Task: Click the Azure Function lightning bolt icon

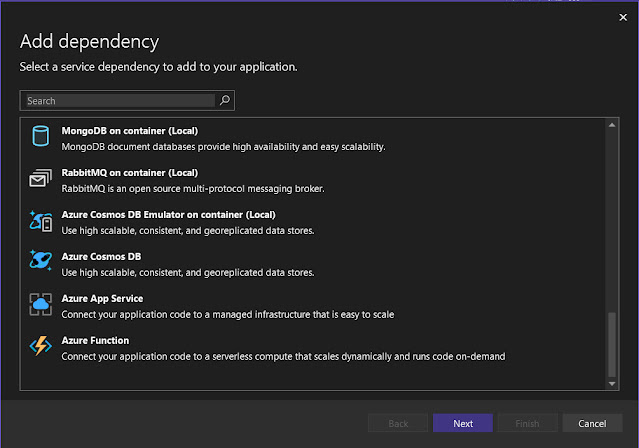Action: coord(40,347)
